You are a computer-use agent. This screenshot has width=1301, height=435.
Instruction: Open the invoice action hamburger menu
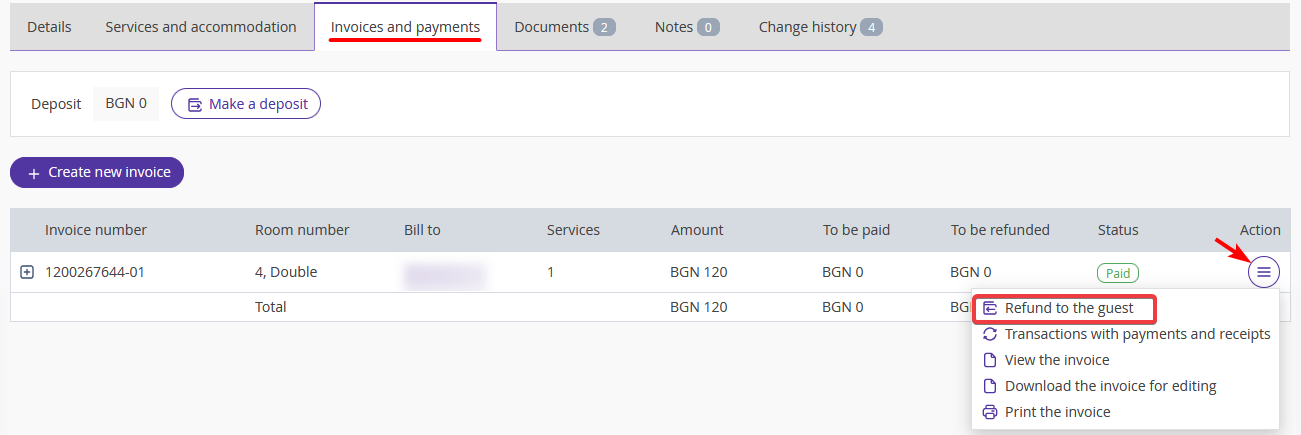[1264, 272]
